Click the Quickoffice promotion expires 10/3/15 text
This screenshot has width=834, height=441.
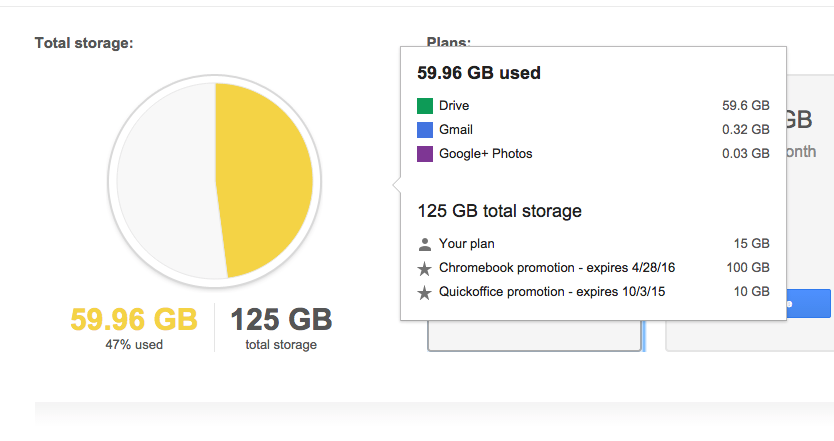552,292
